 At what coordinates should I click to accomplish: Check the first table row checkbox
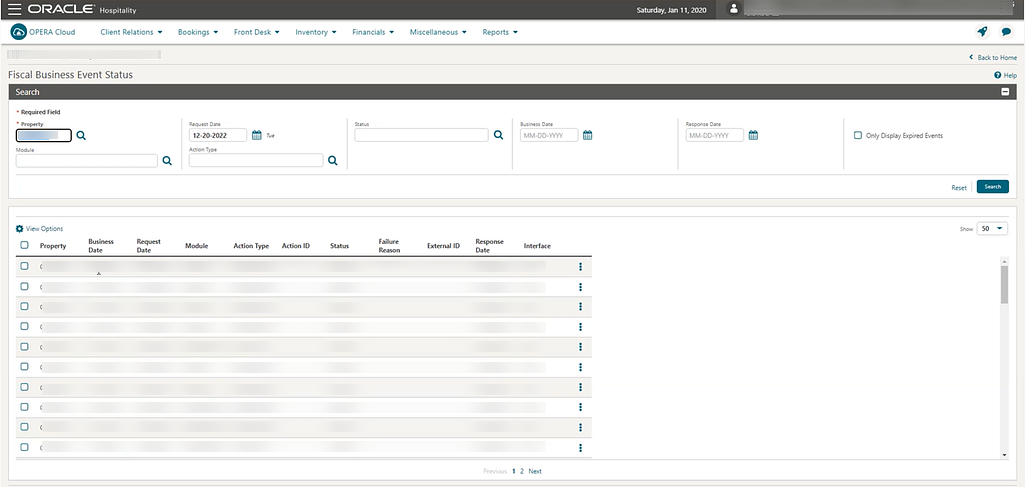pos(25,266)
